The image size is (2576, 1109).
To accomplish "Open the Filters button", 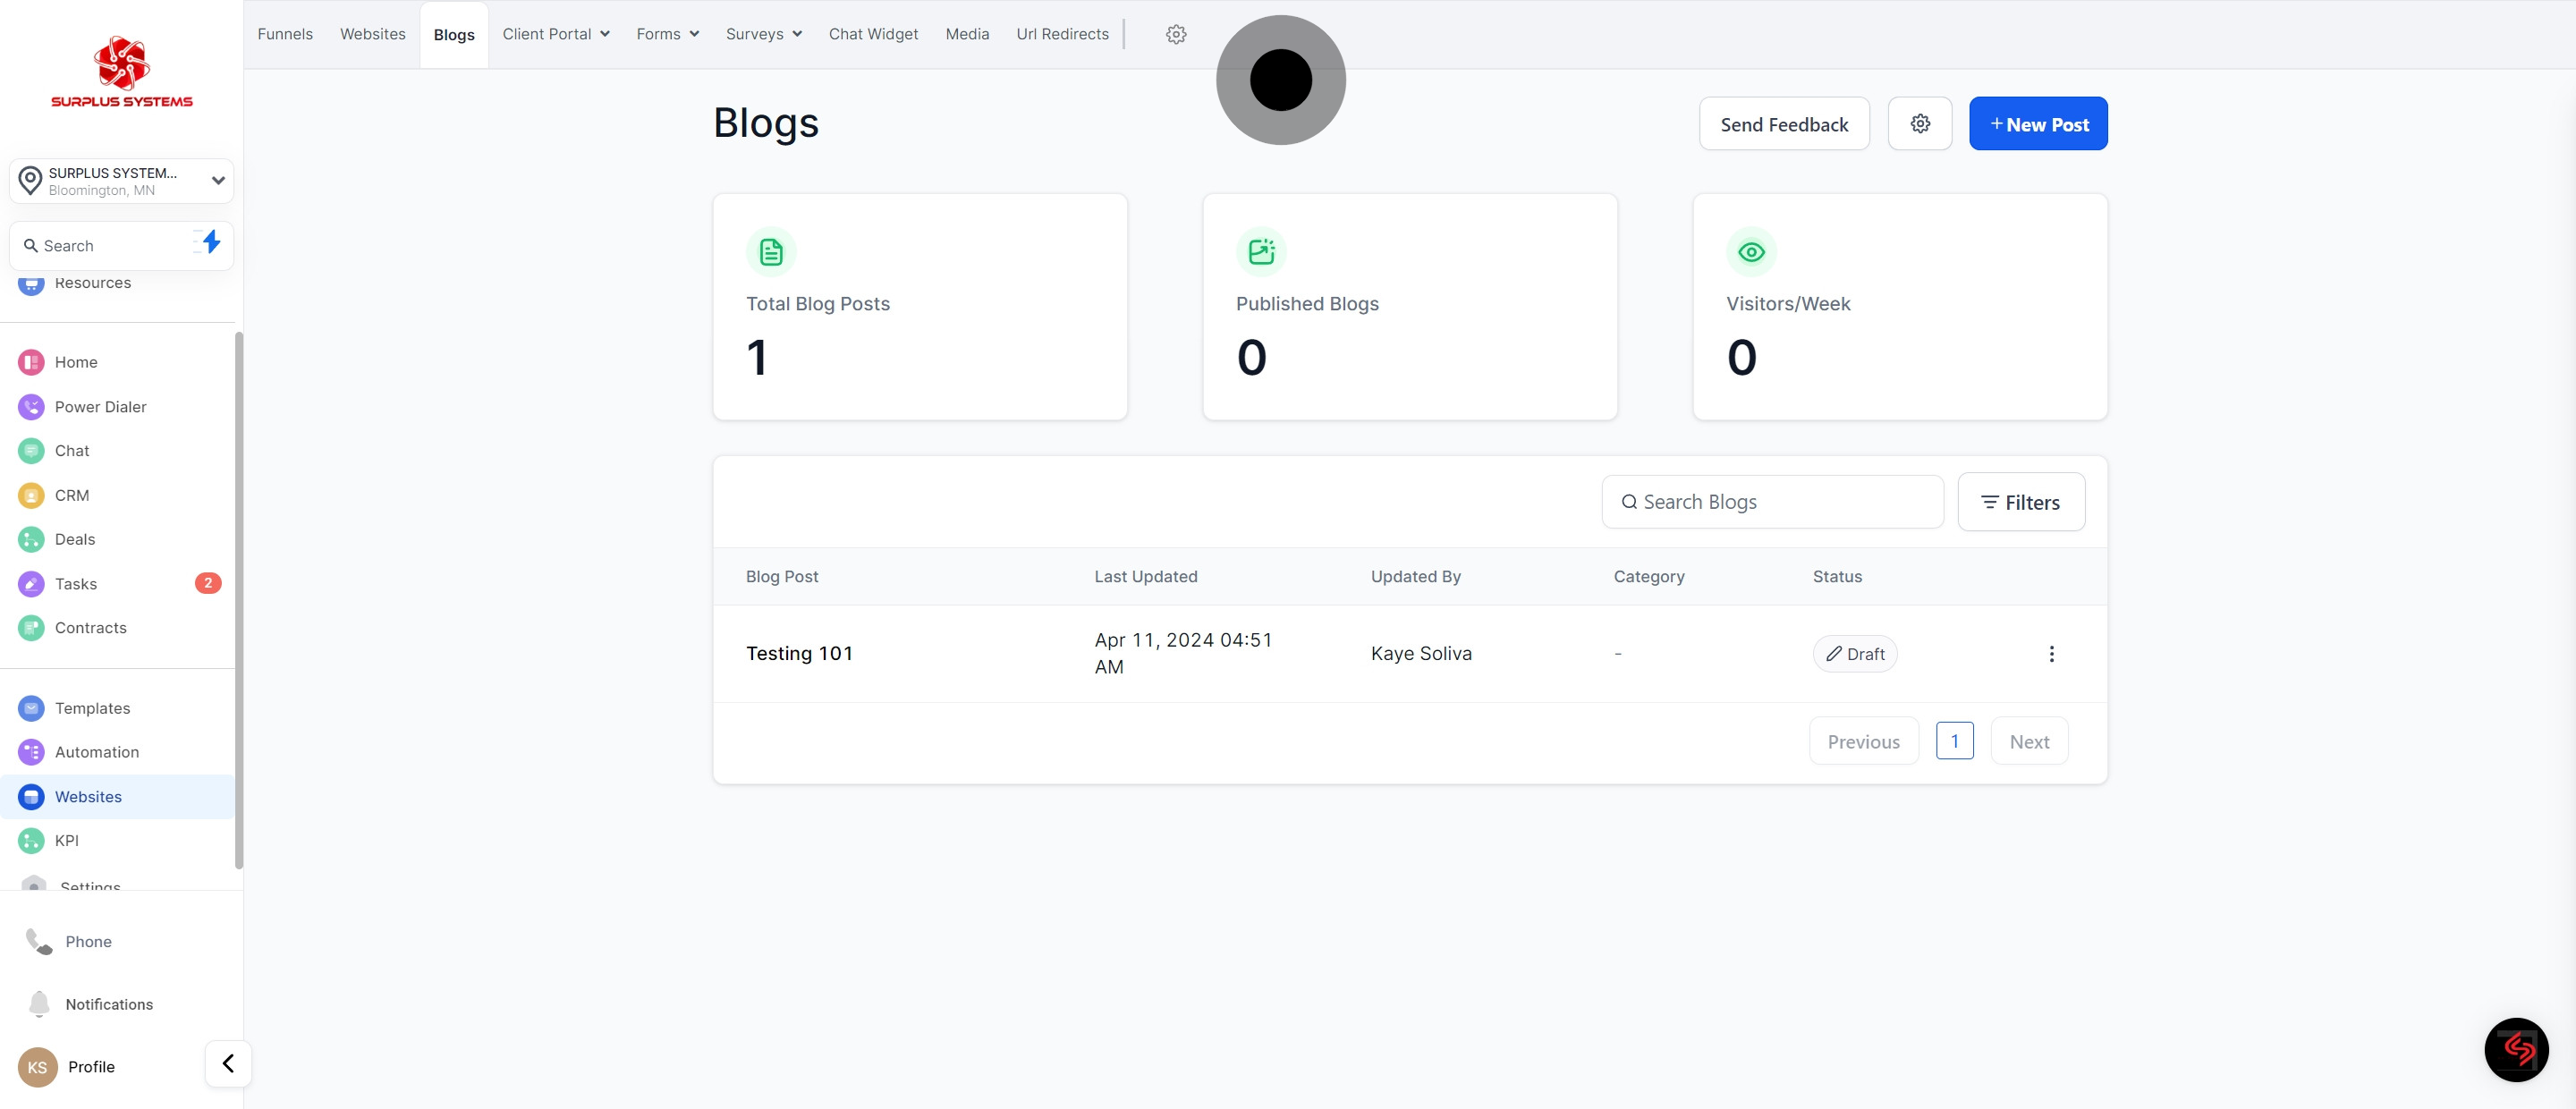I will 2020,502.
